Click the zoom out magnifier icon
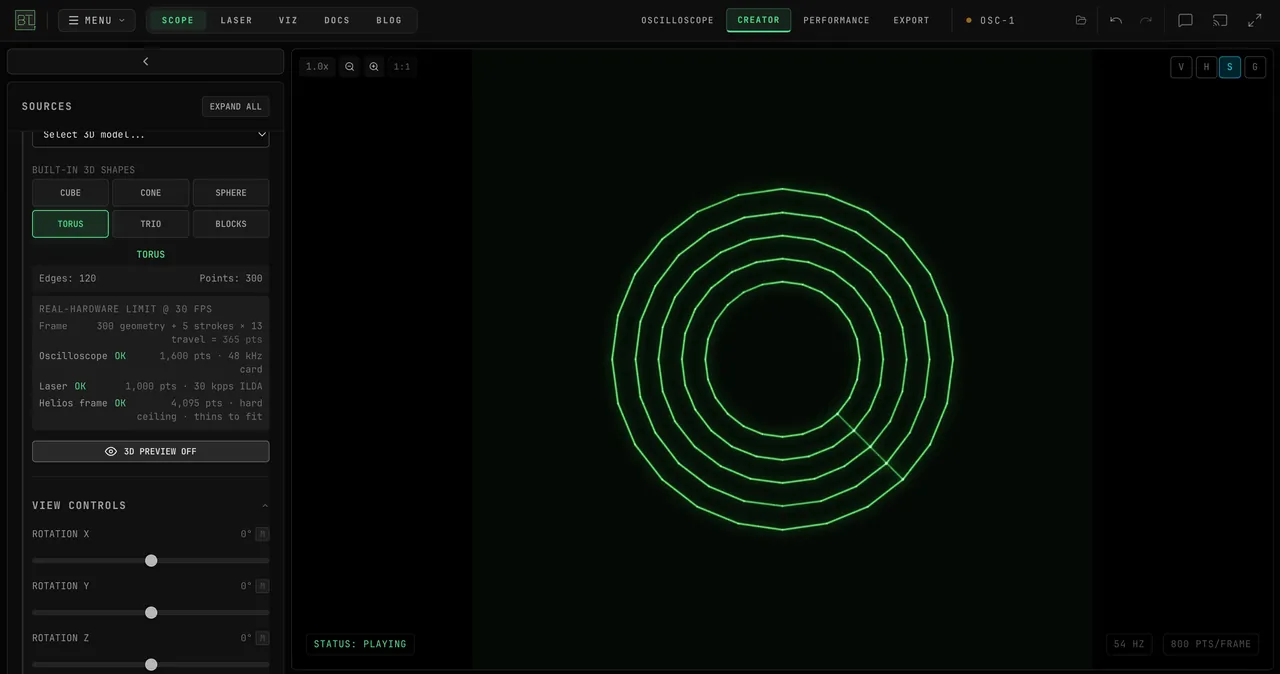 [x=350, y=67]
